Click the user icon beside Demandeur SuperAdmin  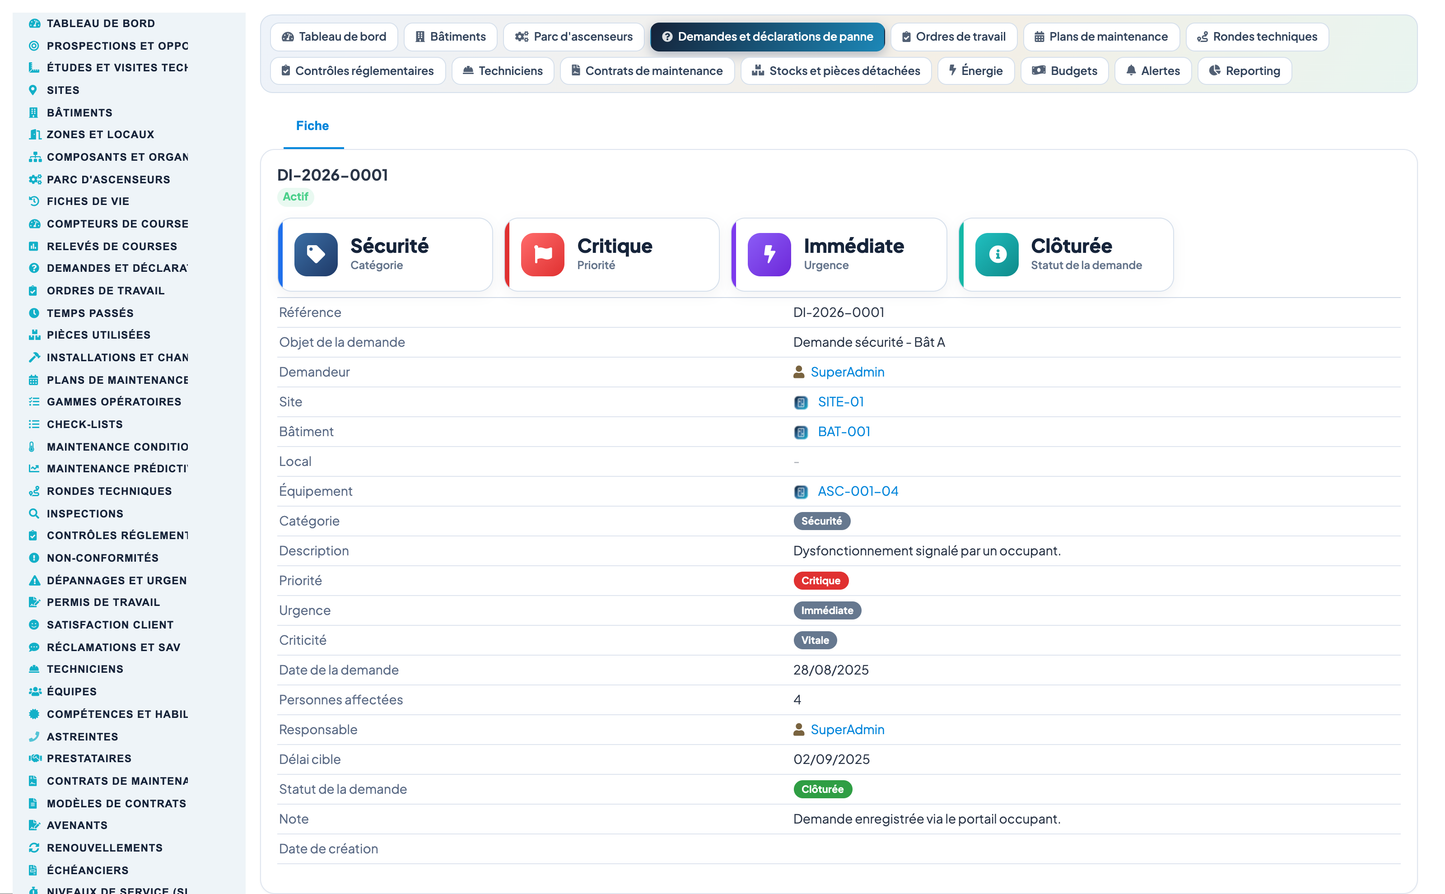799,372
